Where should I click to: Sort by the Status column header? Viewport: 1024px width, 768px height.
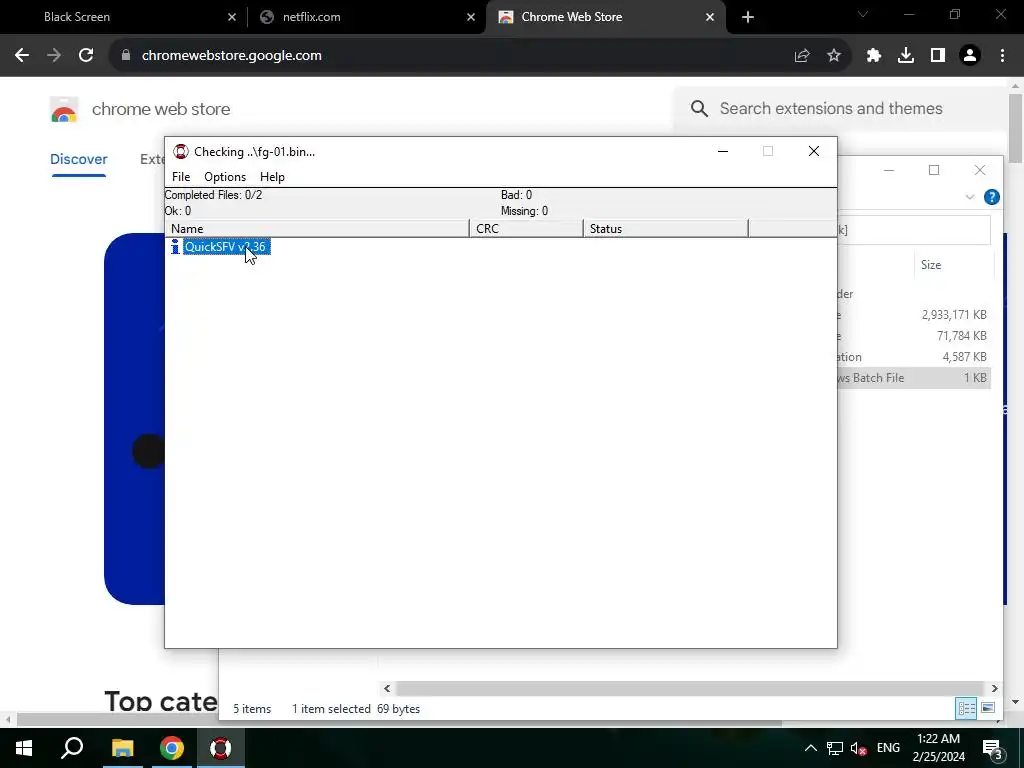click(x=665, y=229)
